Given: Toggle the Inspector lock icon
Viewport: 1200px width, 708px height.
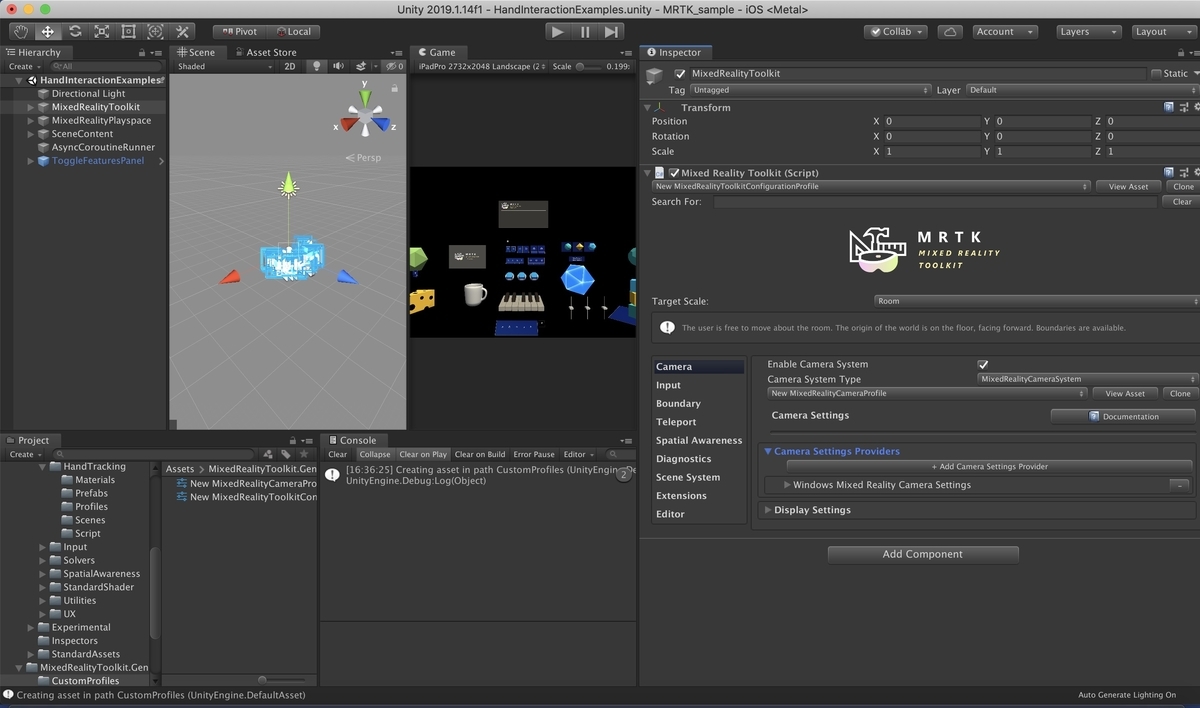Looking at the screenshot, I should (1182, 52).
